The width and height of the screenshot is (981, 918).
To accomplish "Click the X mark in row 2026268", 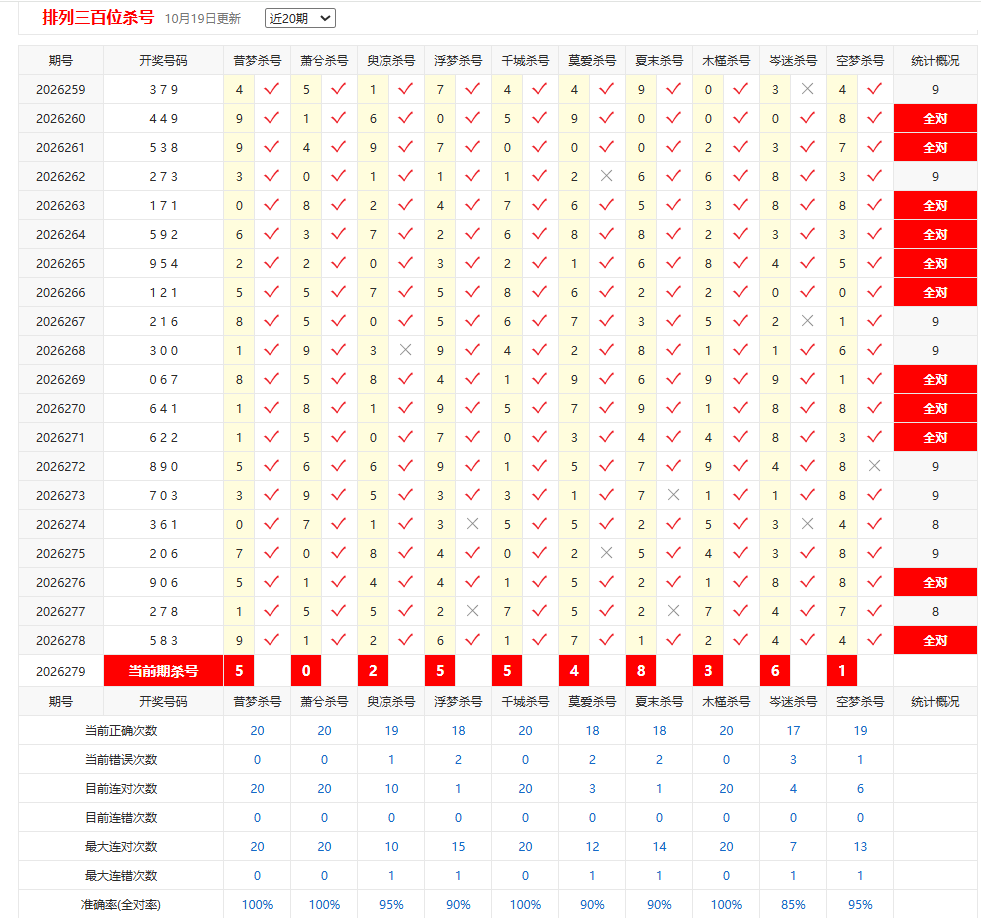I will tap(405, 350).
